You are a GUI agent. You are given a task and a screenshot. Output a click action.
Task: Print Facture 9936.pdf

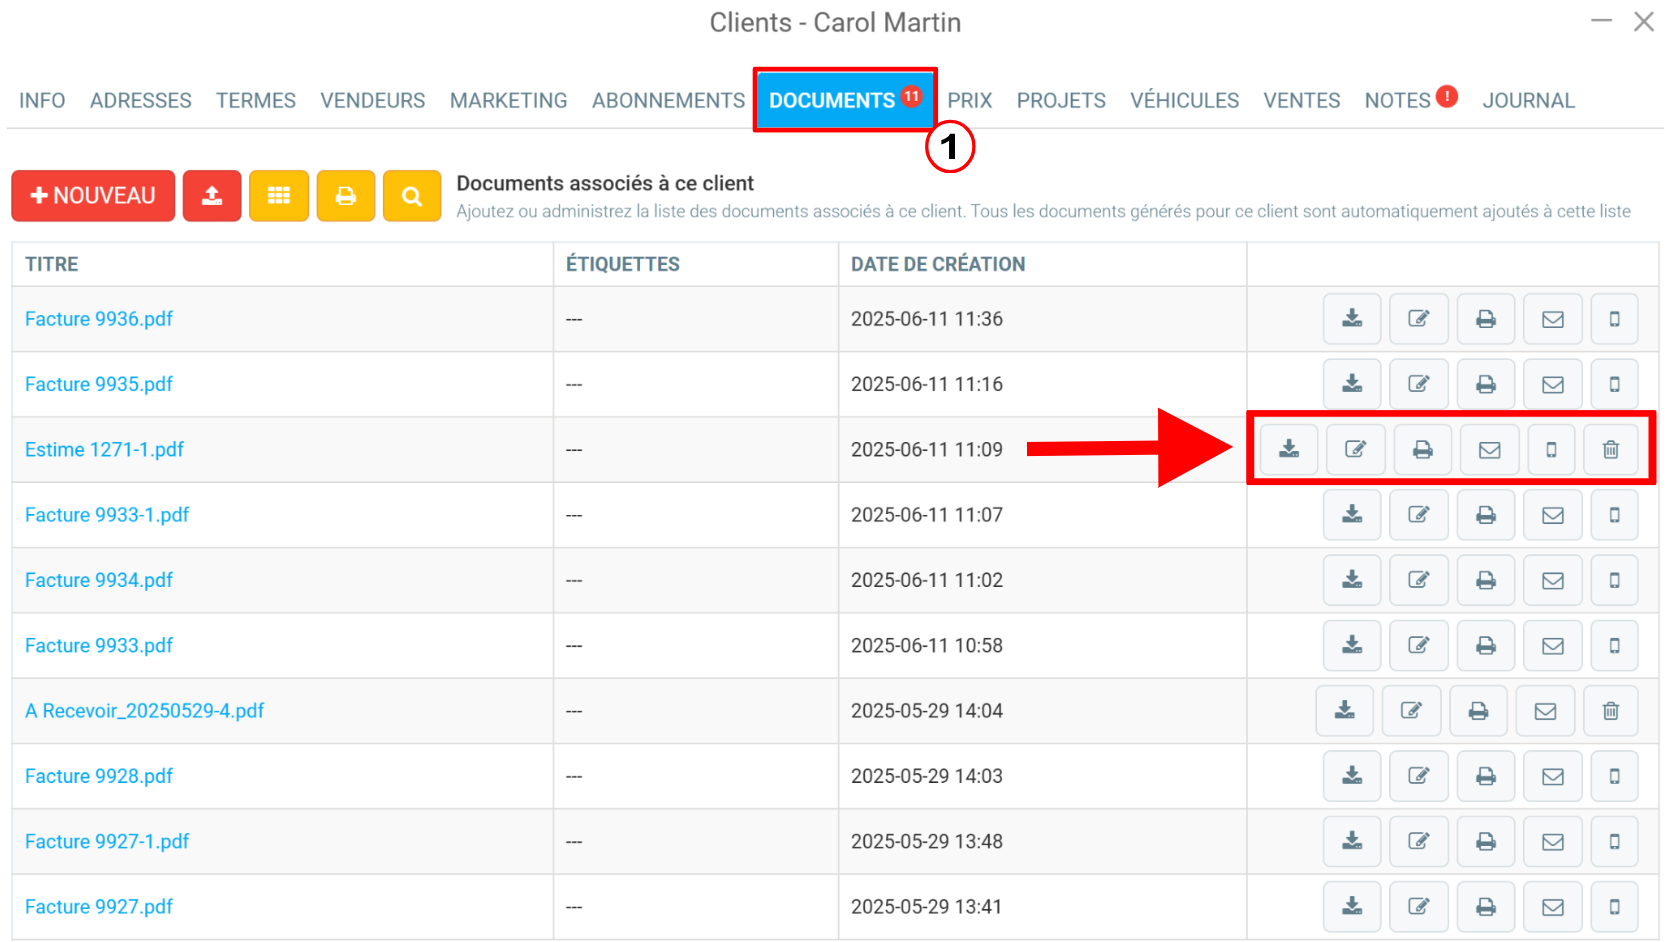pos(1486,319)
